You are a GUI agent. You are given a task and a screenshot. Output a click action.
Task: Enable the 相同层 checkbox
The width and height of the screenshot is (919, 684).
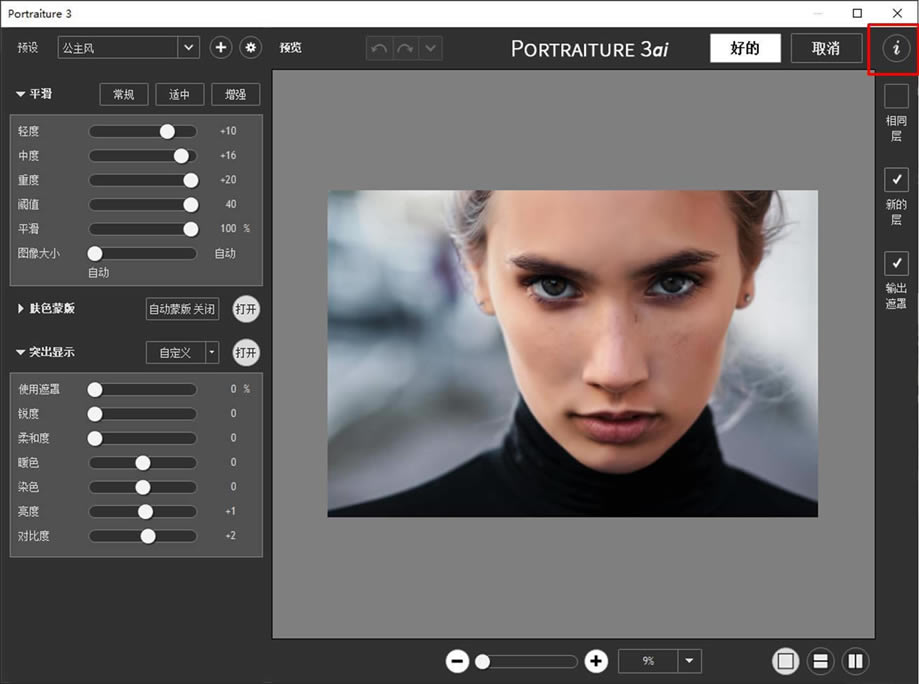click(x=896, y=96)
